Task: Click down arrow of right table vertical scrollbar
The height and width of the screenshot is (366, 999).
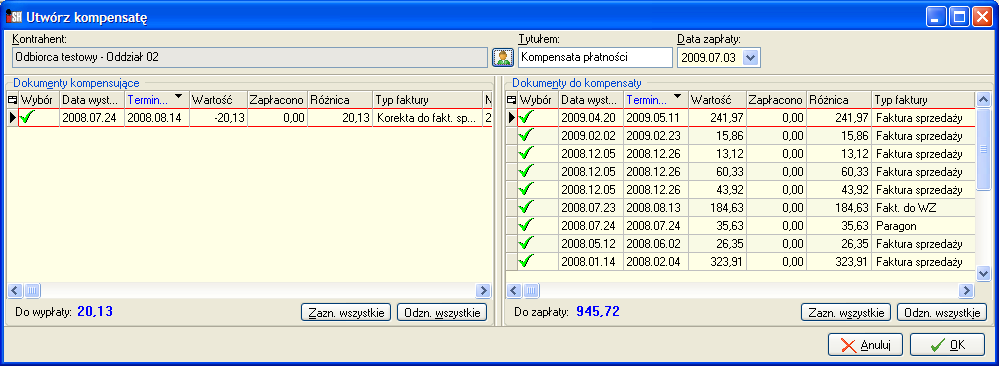Action: pos(983,273)
